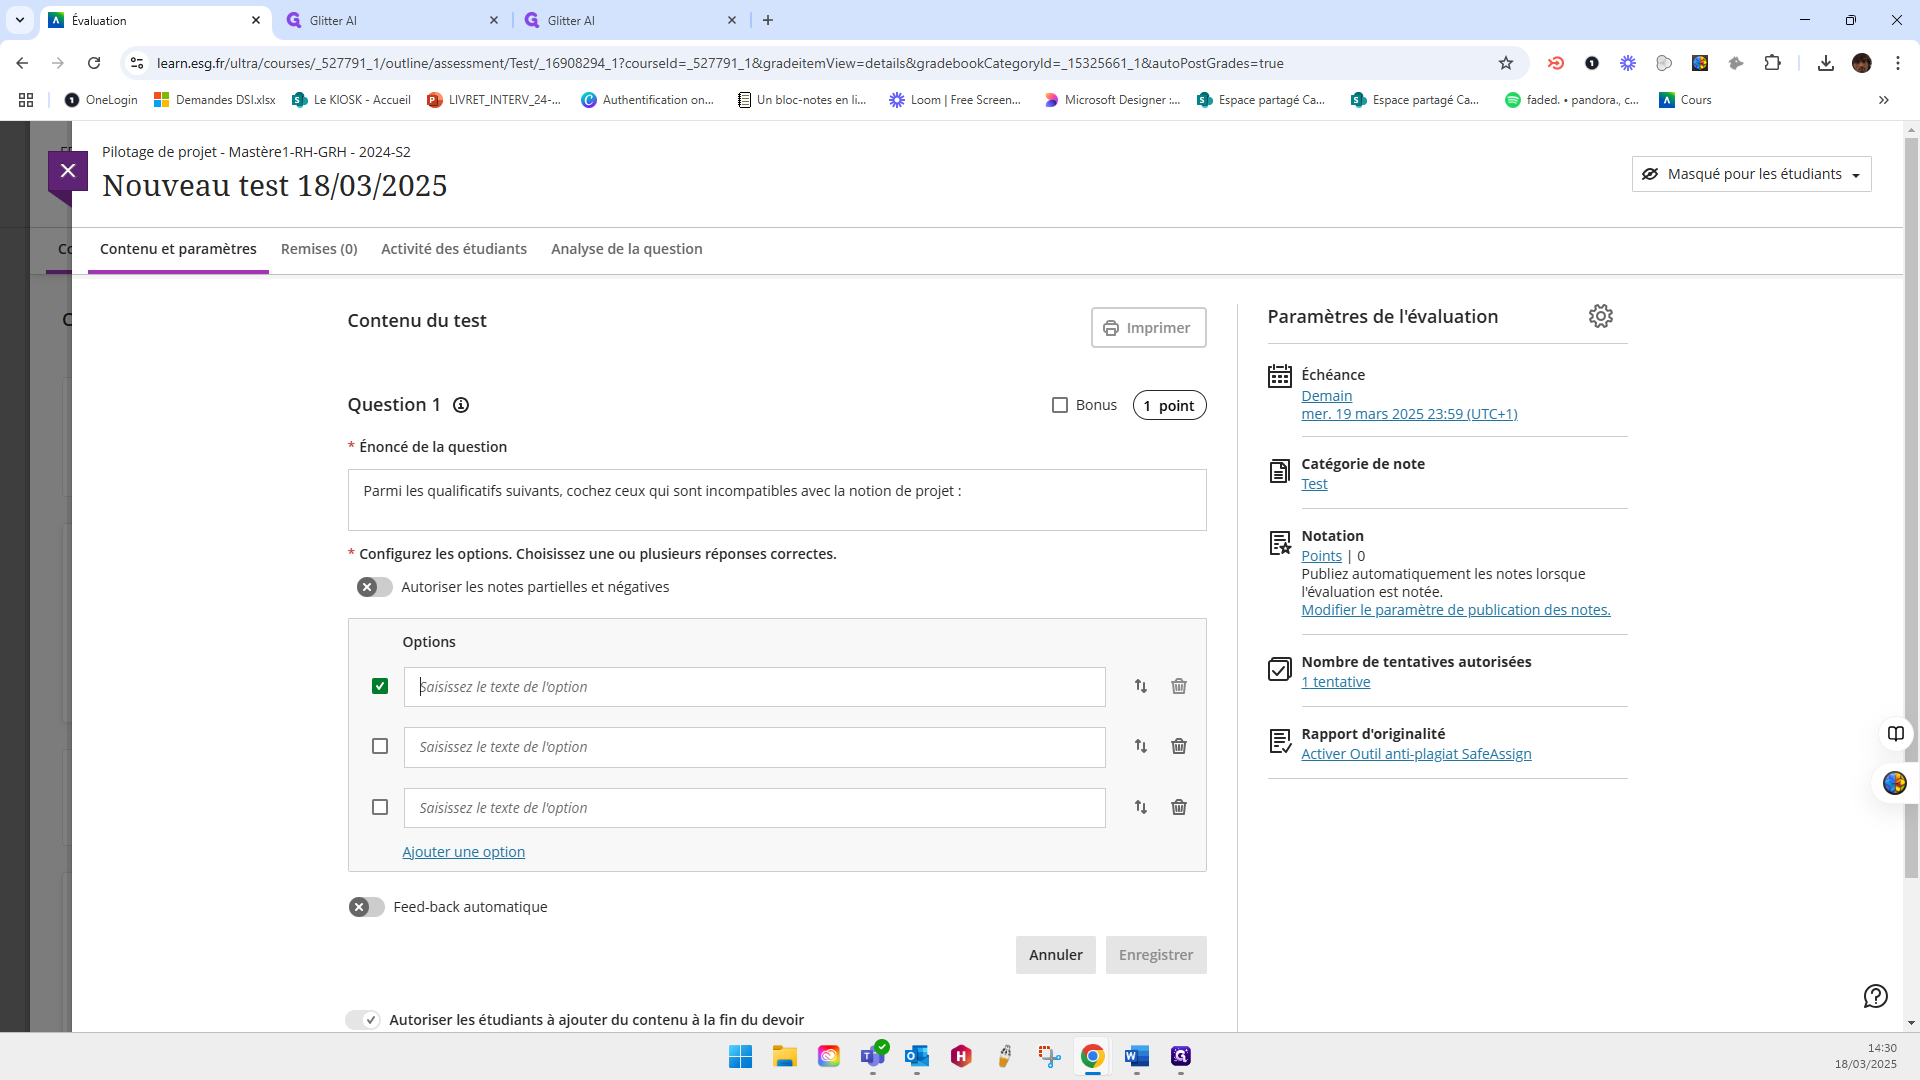Edit the 1 point value field
The height and width of the screenshot is (1080, 1920).
coord(1169,405)
